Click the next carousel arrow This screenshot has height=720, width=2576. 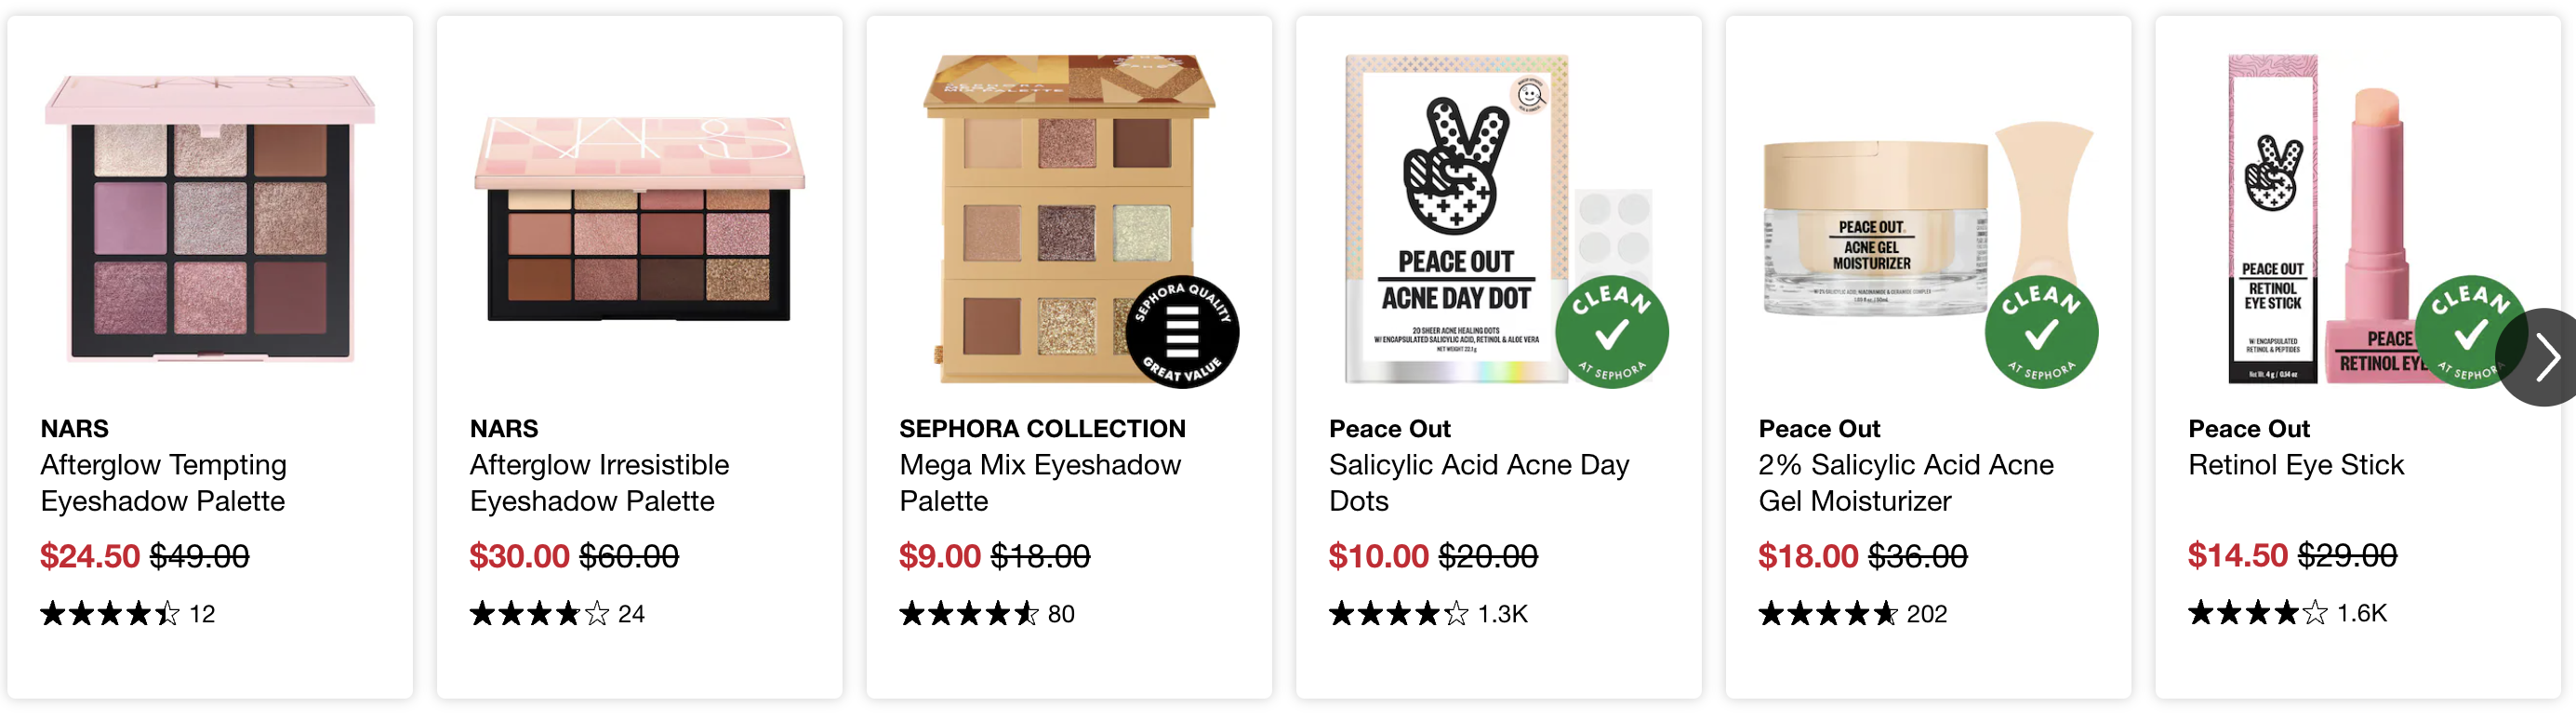2540,357
